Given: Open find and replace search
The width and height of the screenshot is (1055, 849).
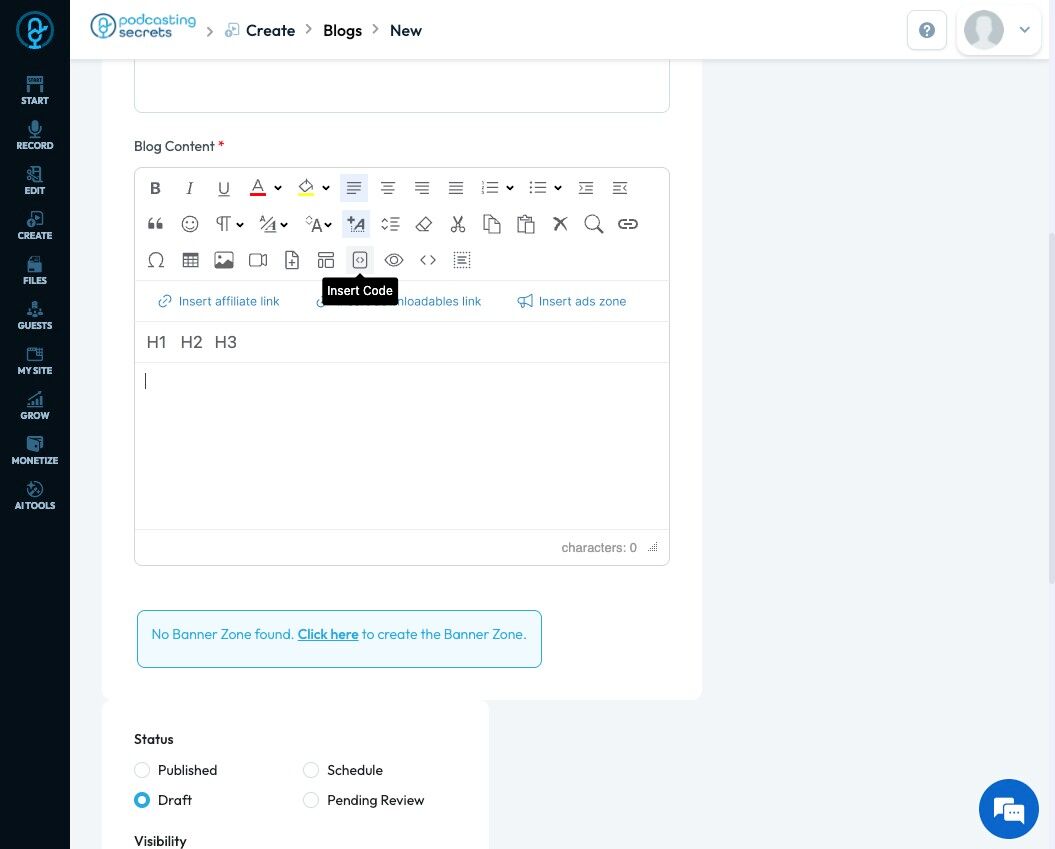Looking at the screenshot, I should (593, 224).
